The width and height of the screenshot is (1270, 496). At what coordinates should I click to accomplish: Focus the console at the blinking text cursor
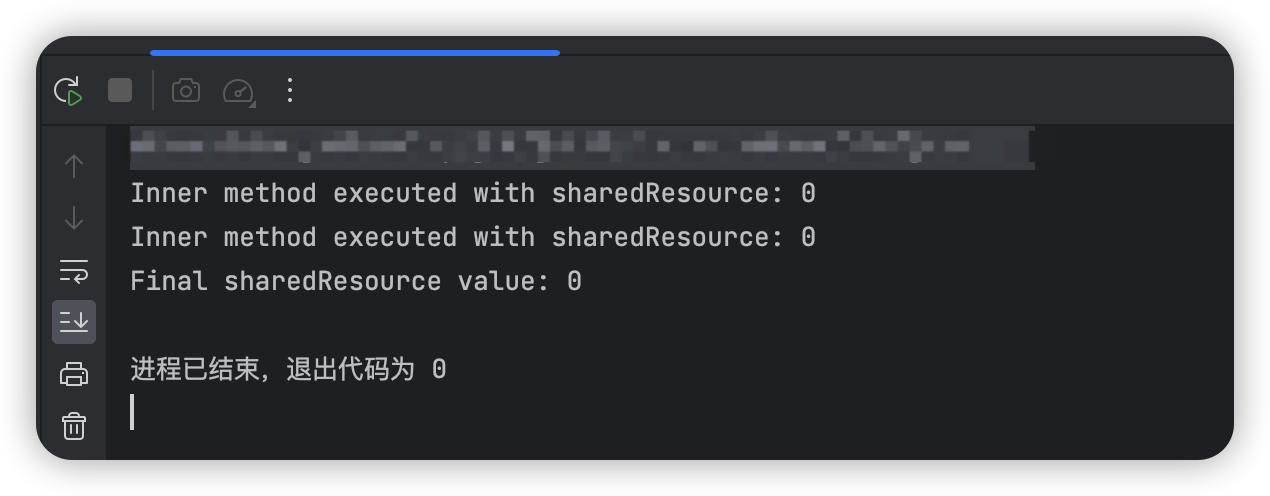tap(132, 412)
